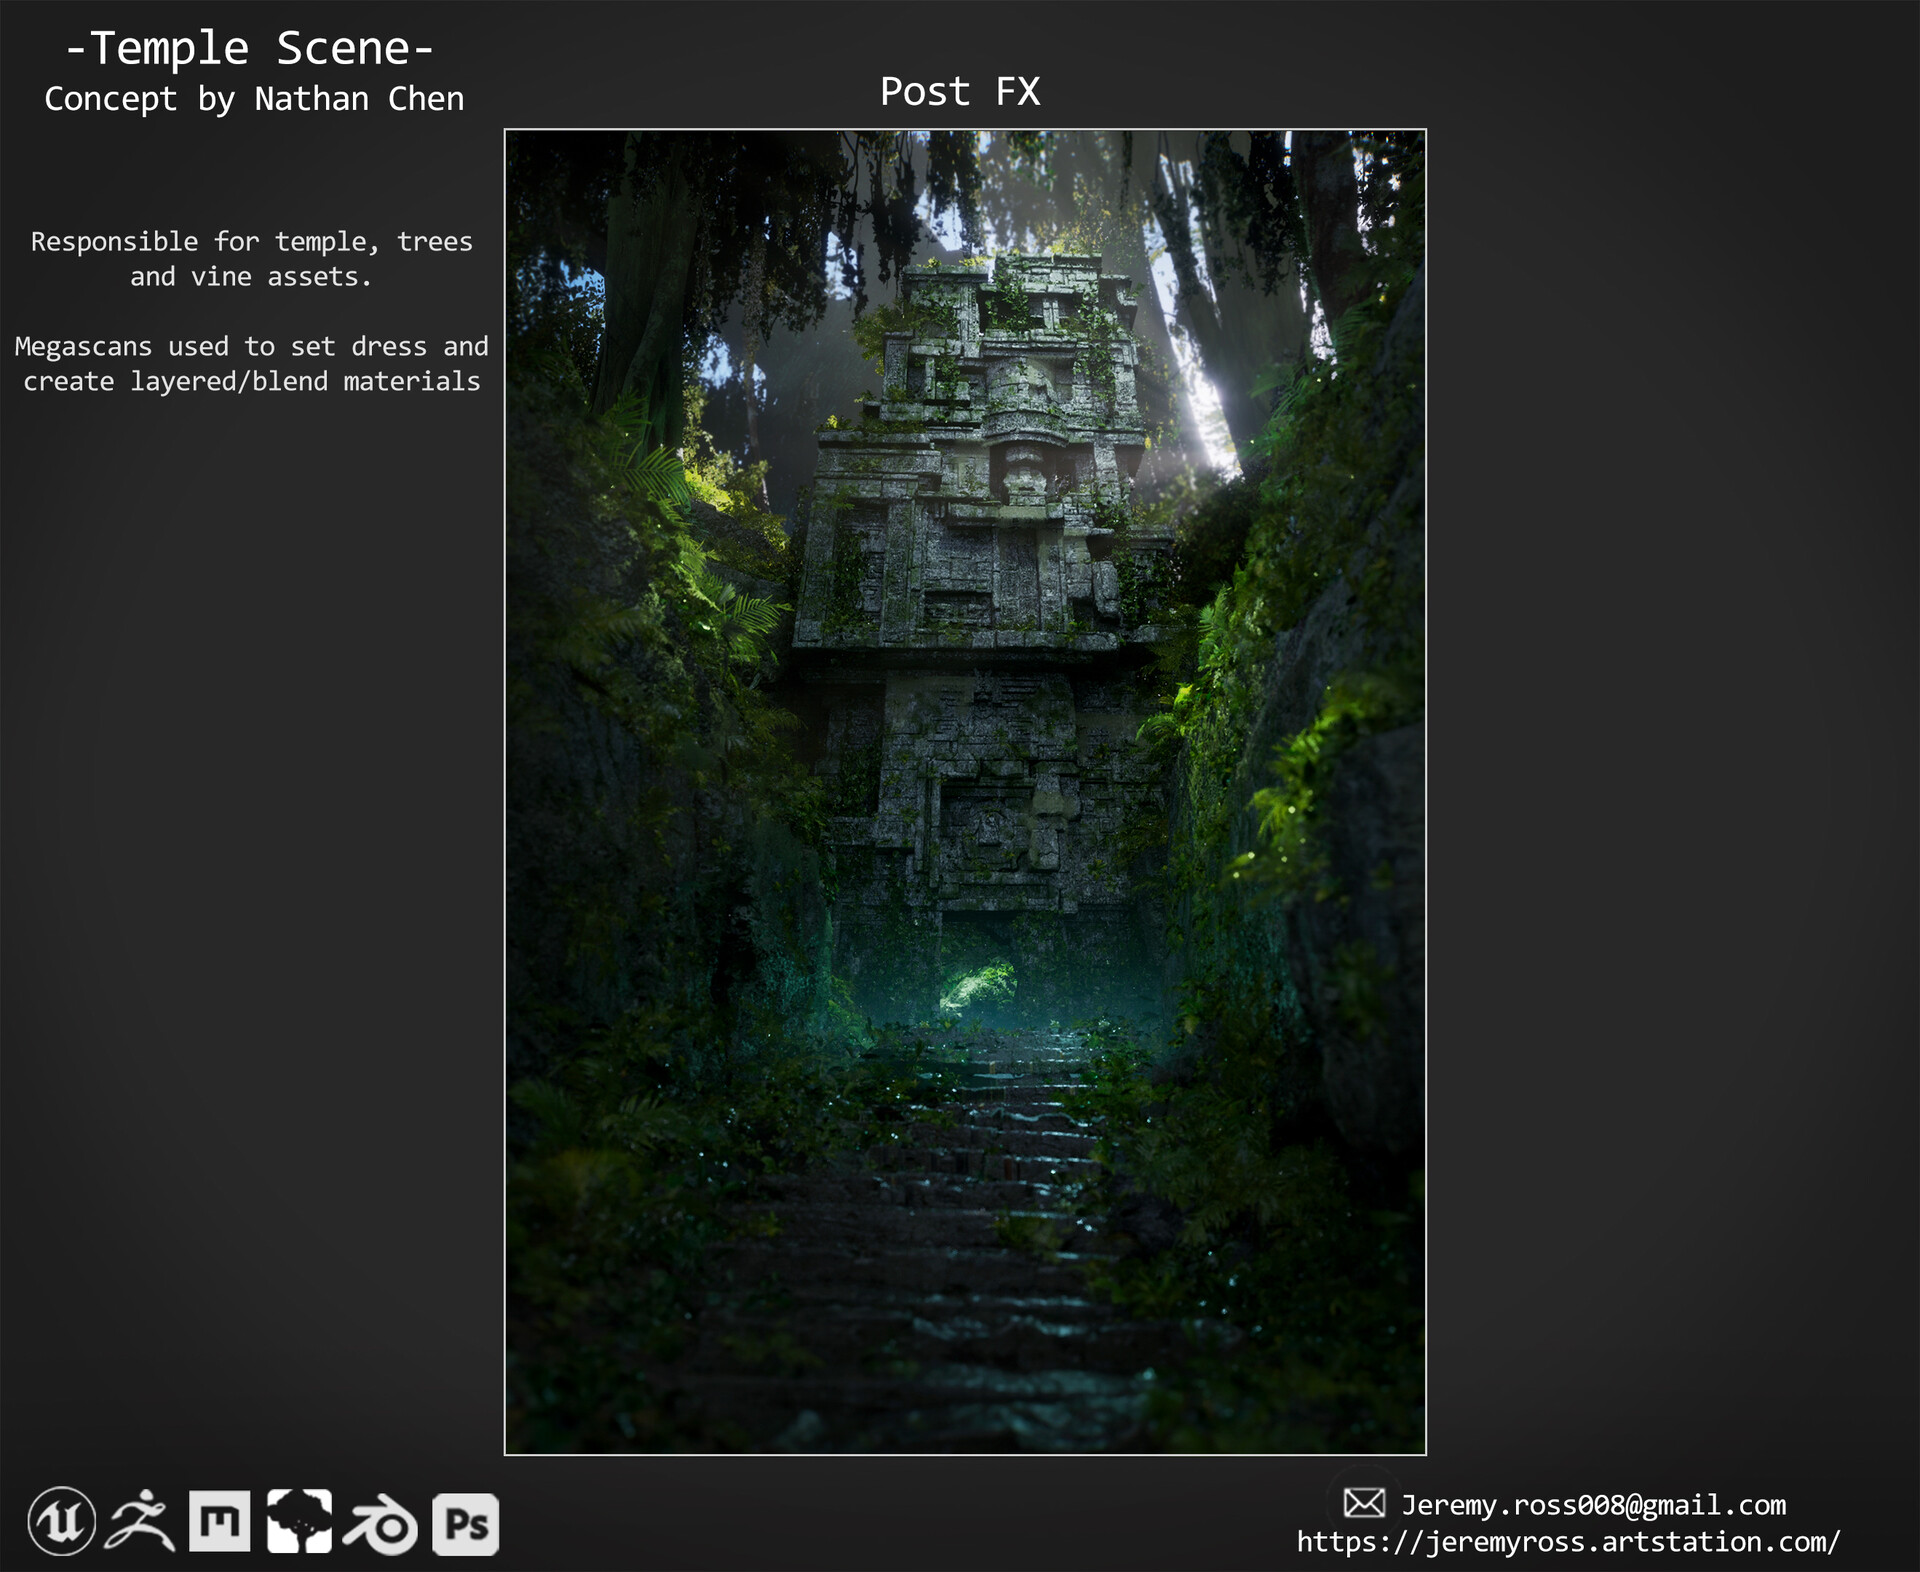Click the "-Temple Scene-" title text
This screenshot has width=1920, height=1572.
click(x=249, y=48)
